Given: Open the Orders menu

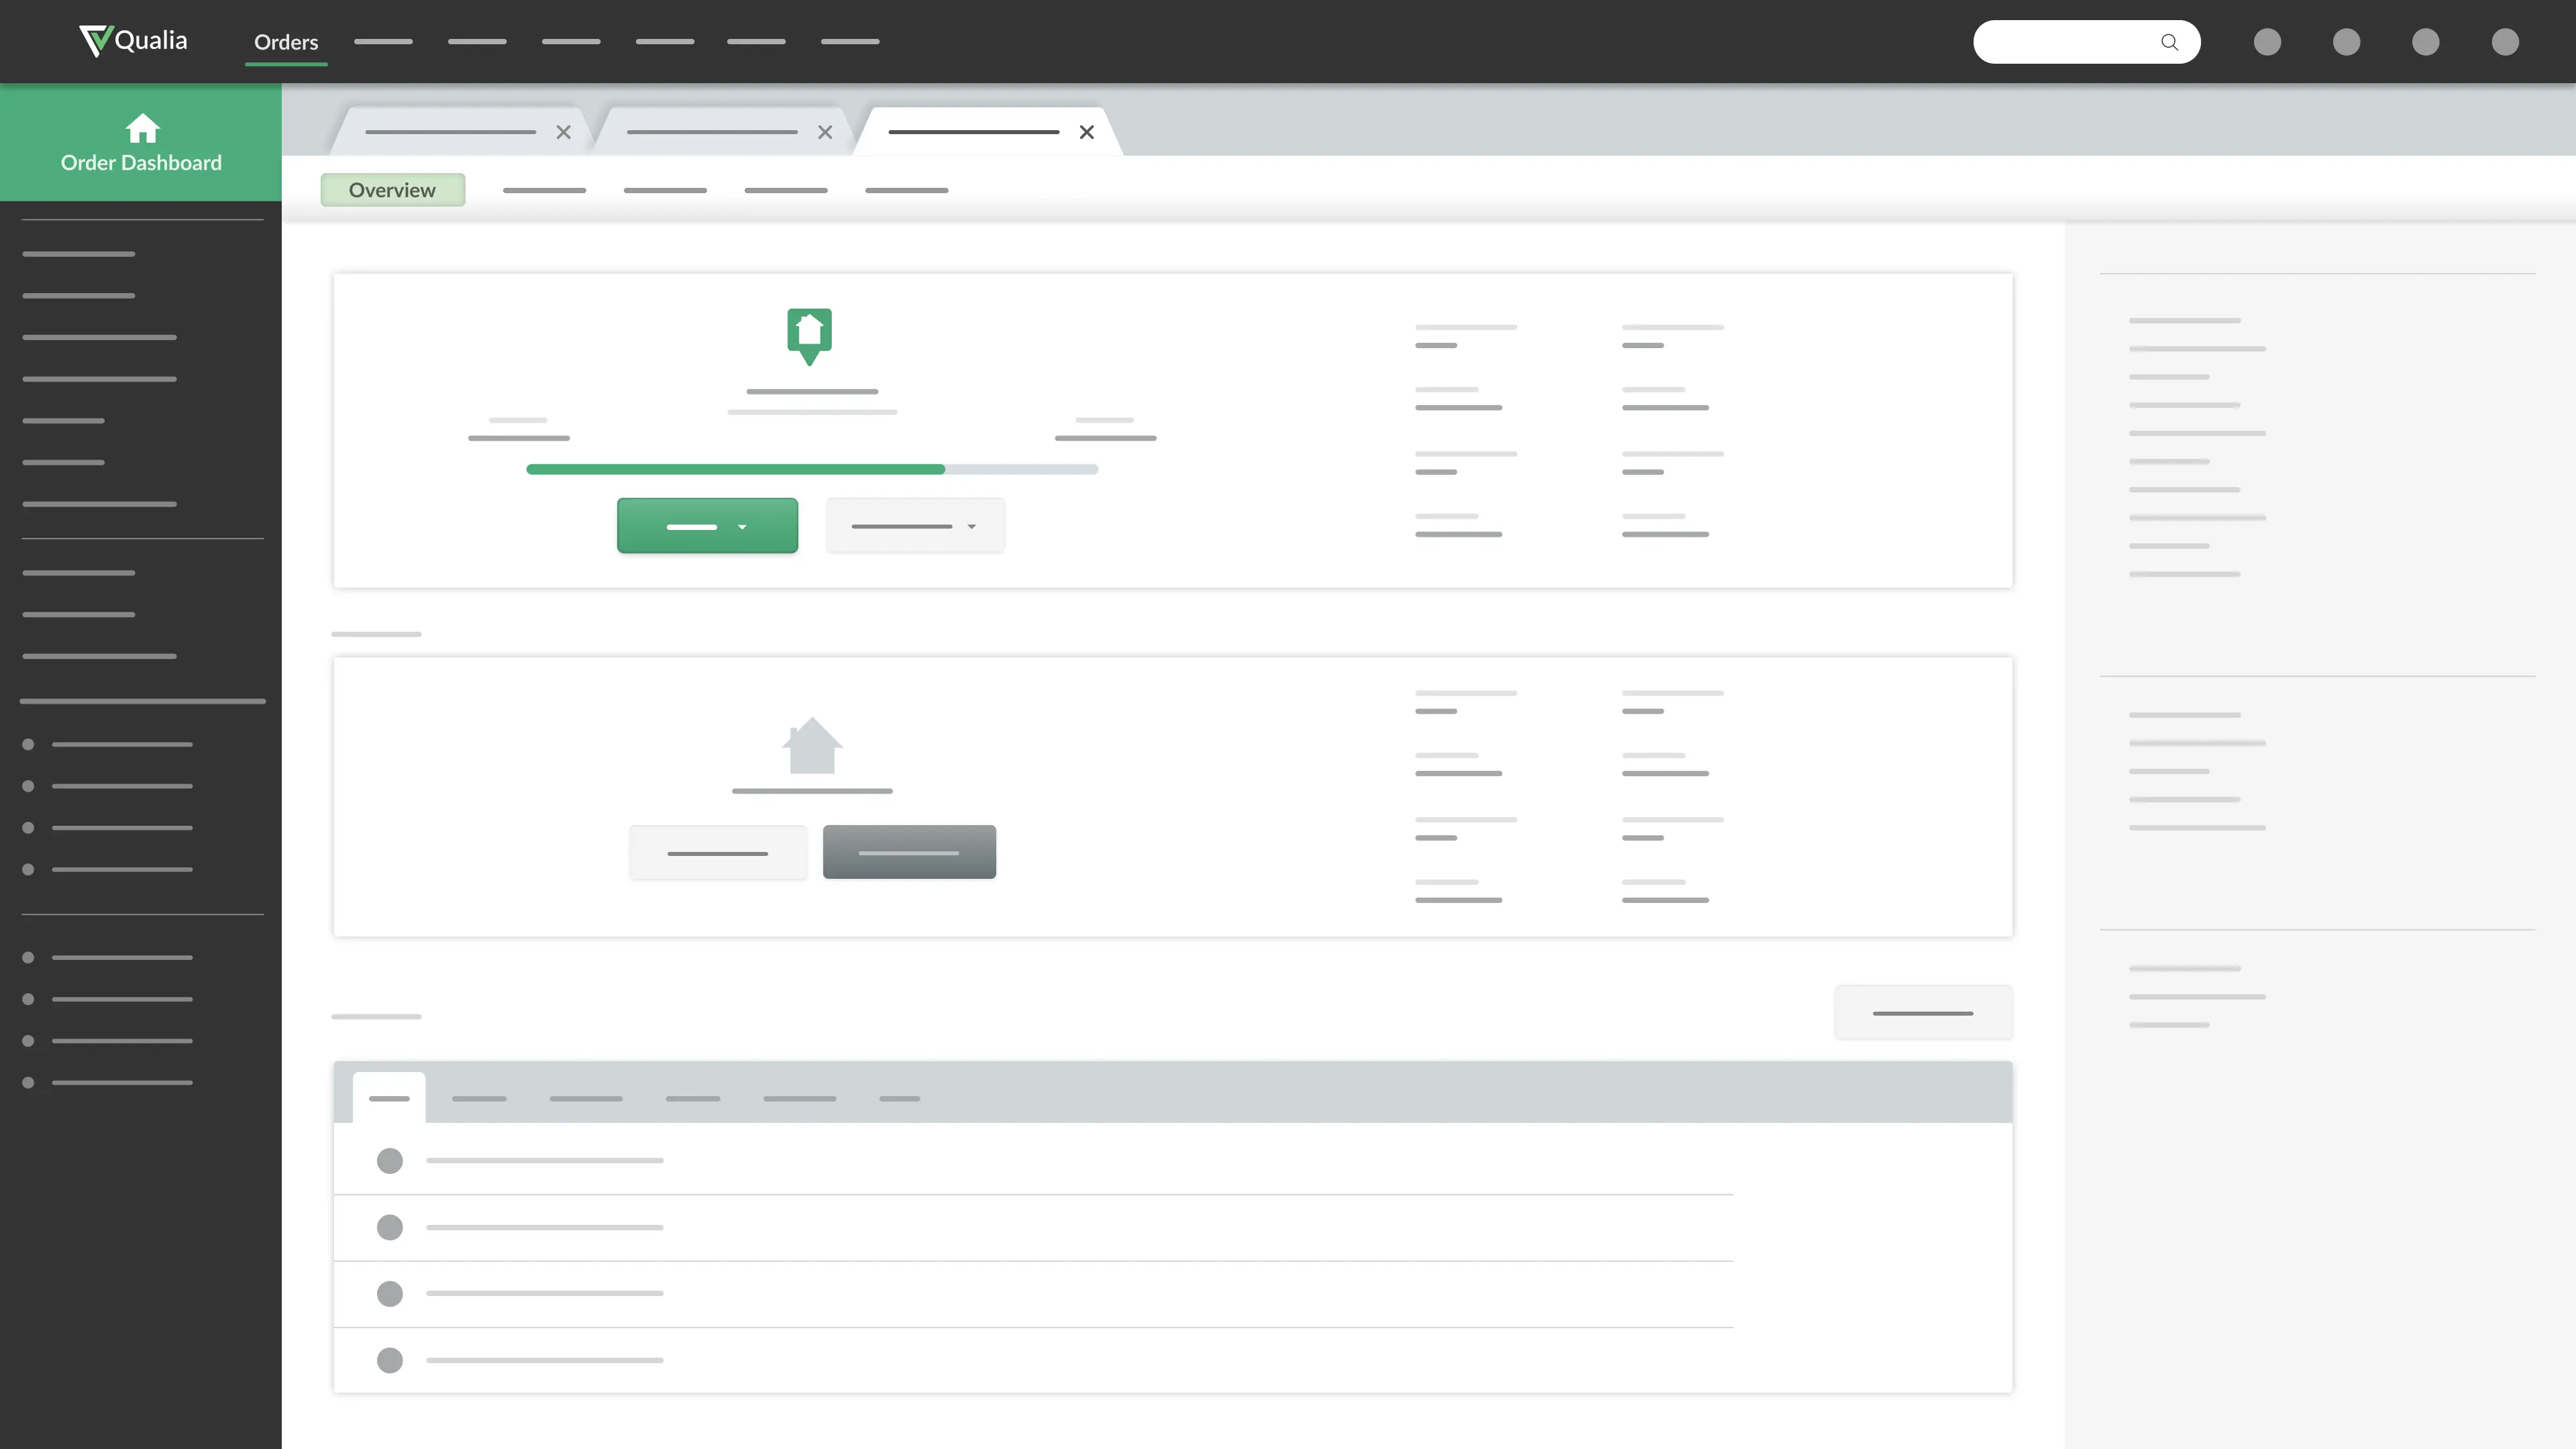Looking at the screenshot, I should (x=286, y=42).
